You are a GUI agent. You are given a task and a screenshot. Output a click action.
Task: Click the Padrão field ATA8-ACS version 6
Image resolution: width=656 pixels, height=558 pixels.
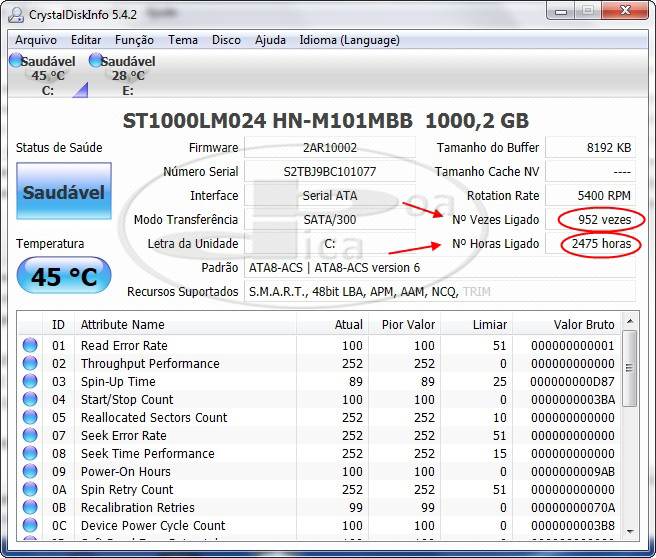[x=440, y=268]
